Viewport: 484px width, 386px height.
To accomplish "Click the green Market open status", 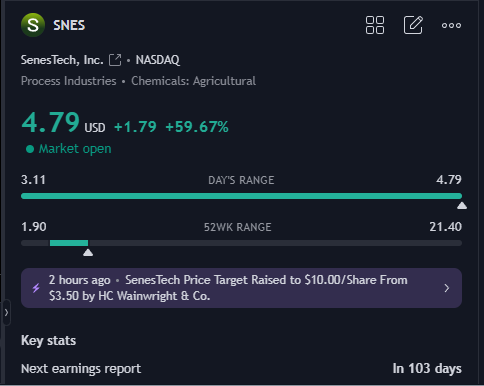I will coord(69,149).
